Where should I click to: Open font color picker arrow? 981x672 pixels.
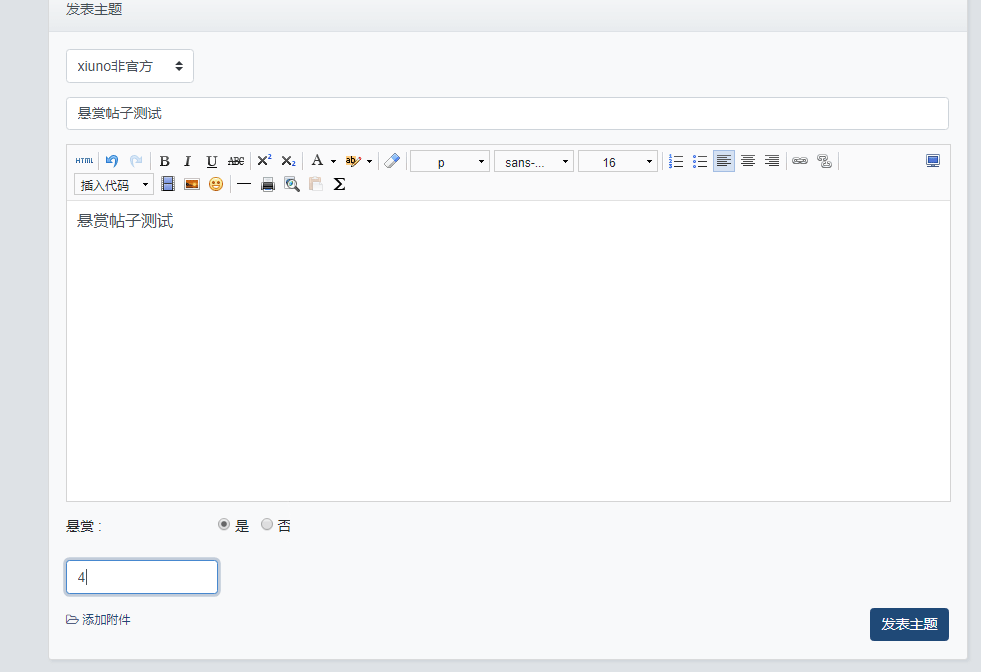(x=333, y=161)
